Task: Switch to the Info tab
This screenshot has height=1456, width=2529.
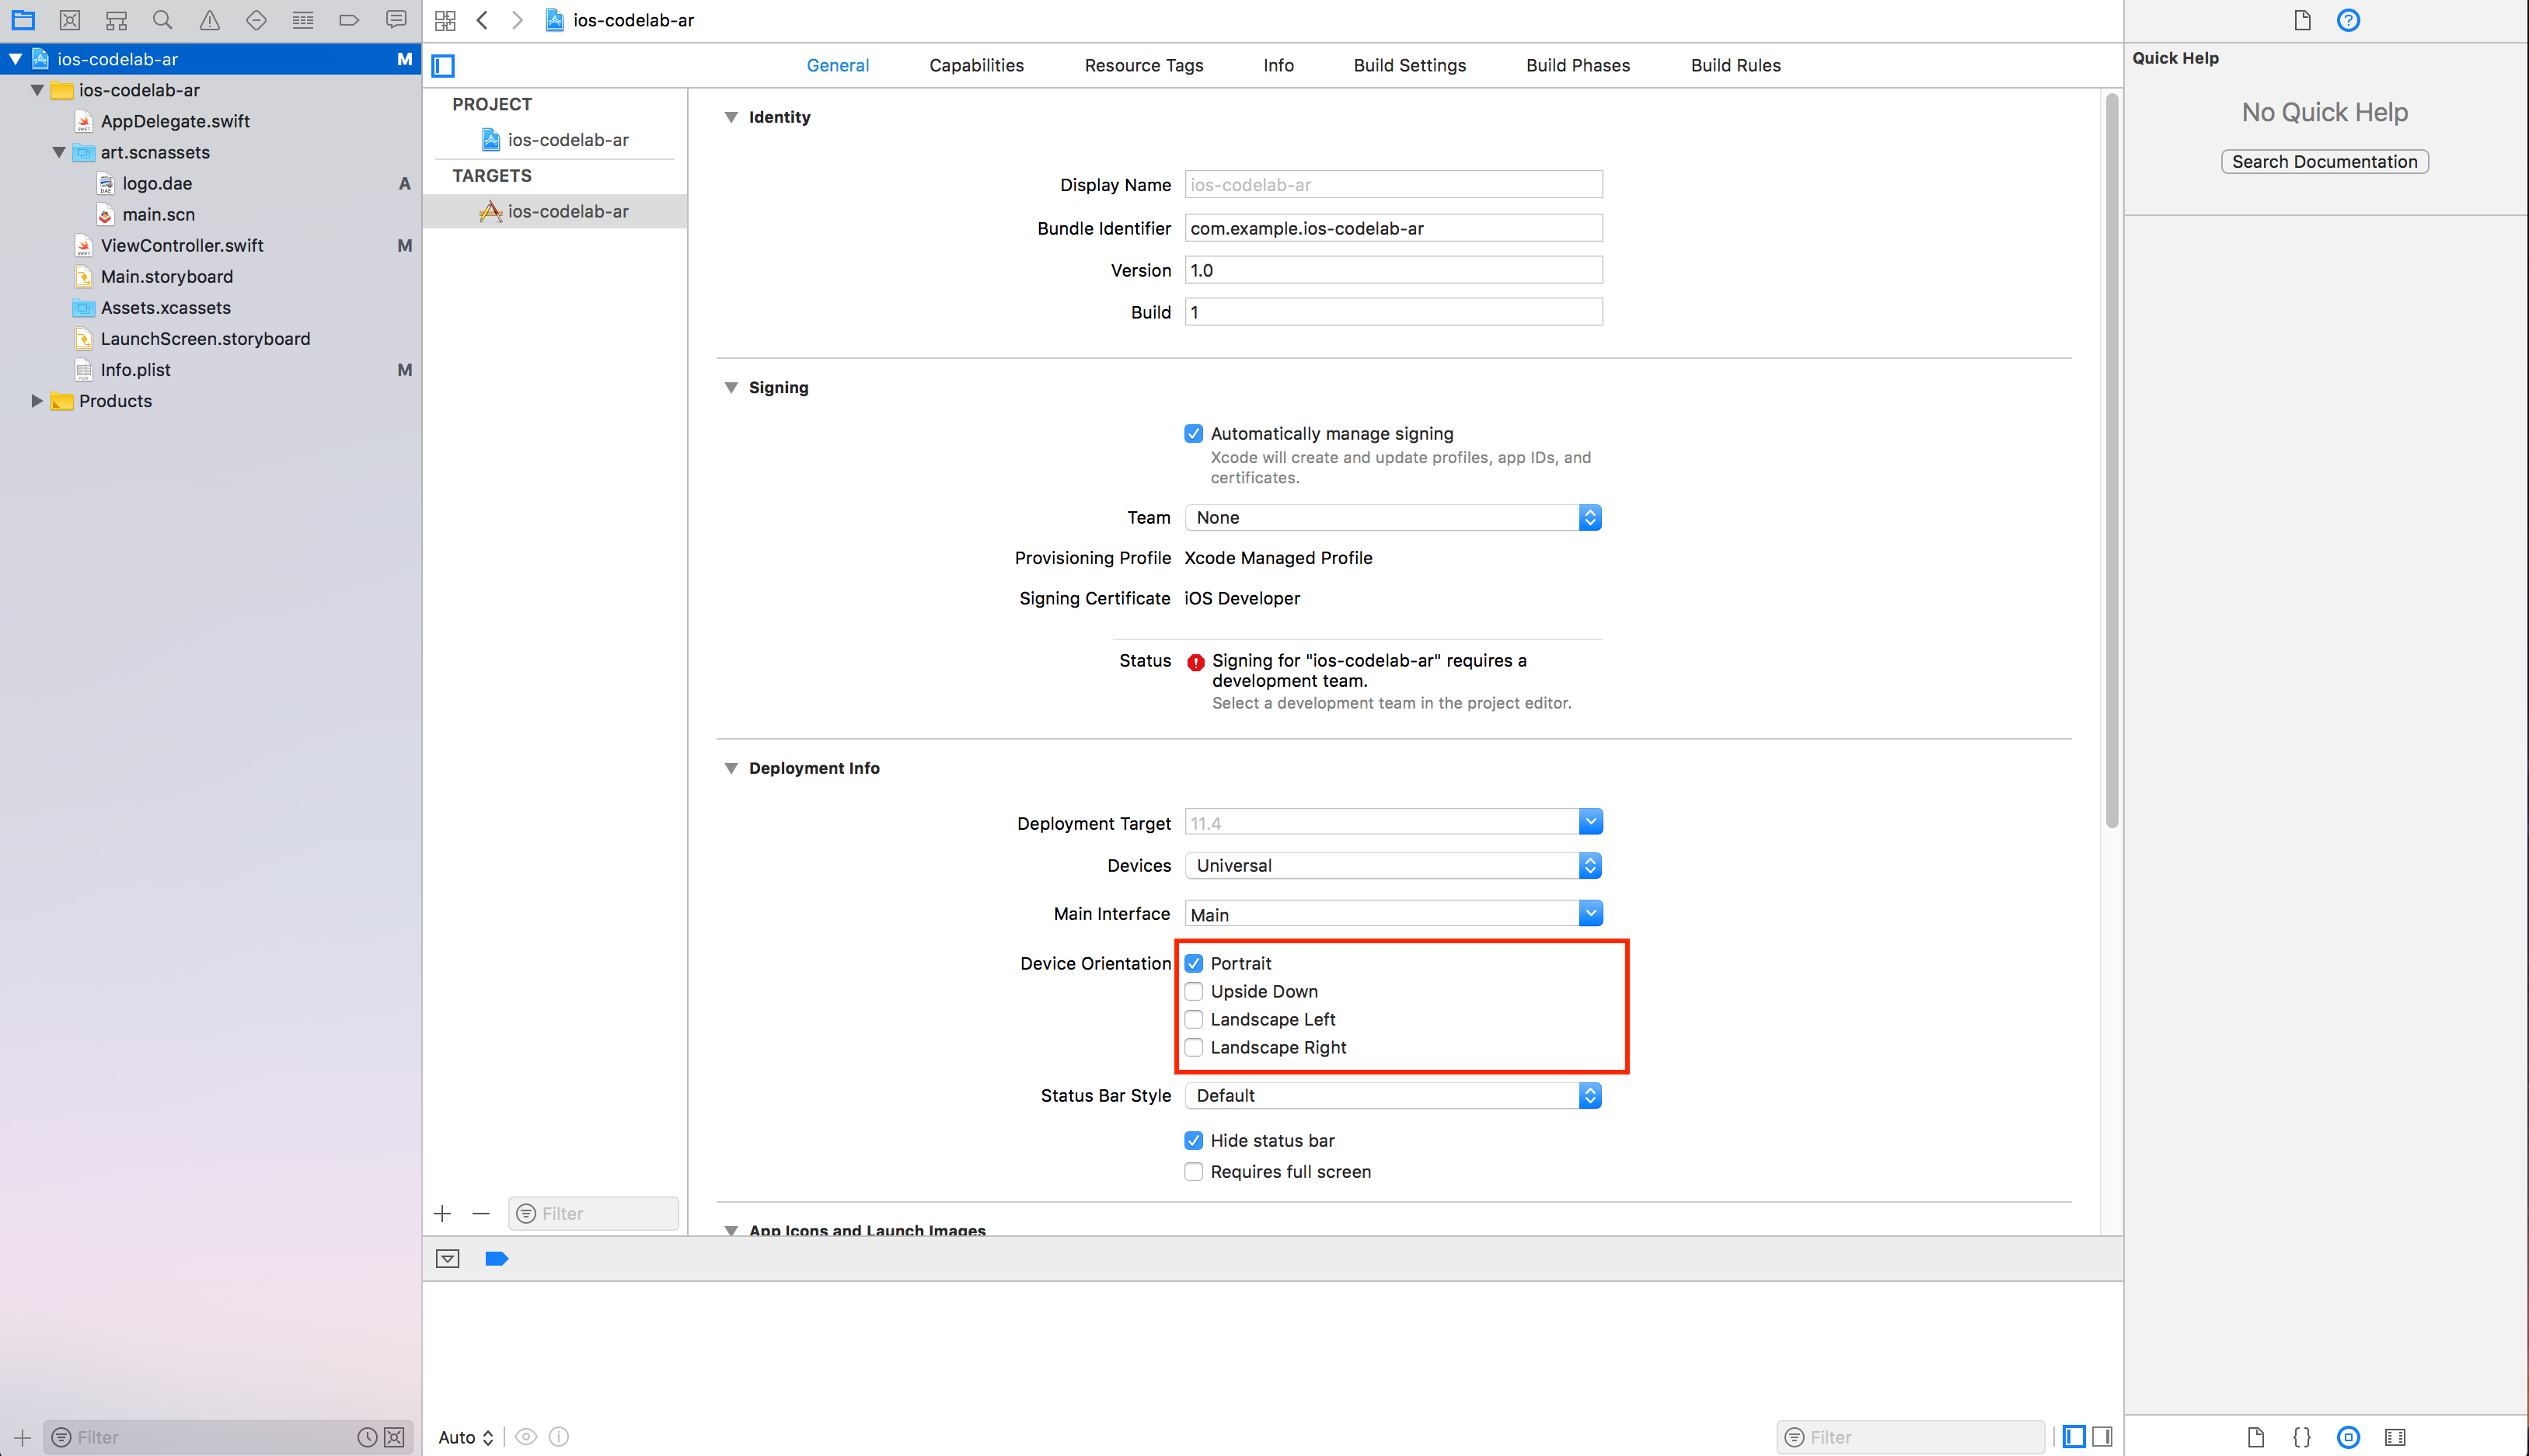Action: (1278, 65)
